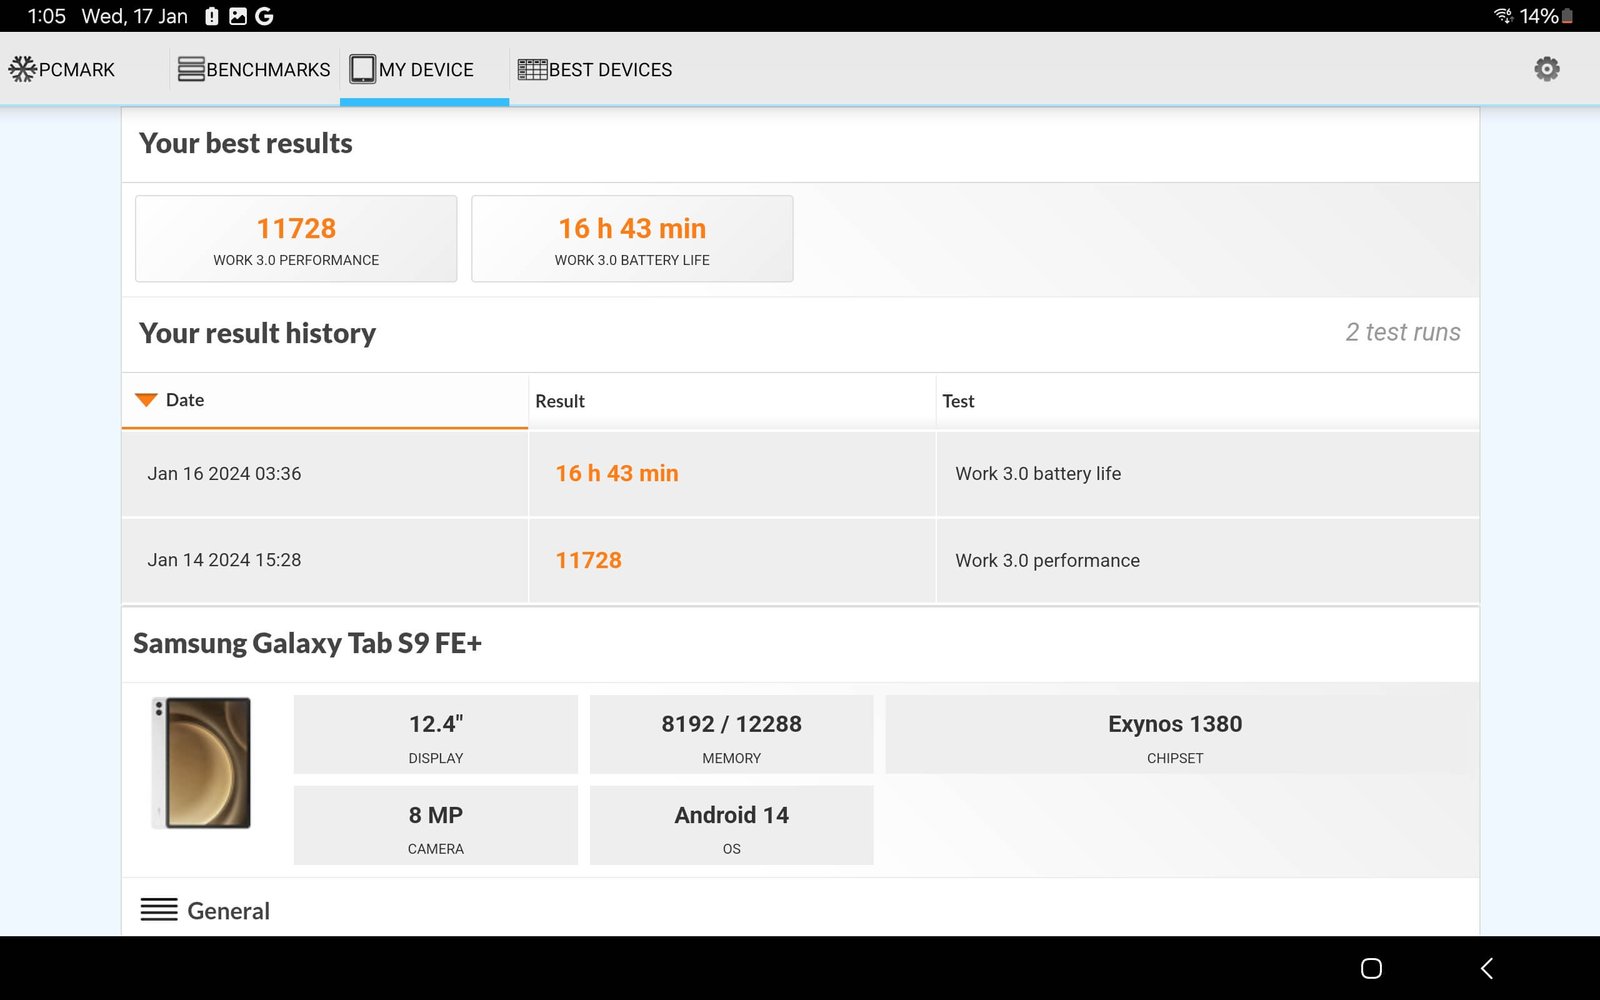1600x1000 pixels.
Task: Tap the Galaxy Tab S9 FE+ thumbnail
Action: pyautogui.click(x=202, y=763)
